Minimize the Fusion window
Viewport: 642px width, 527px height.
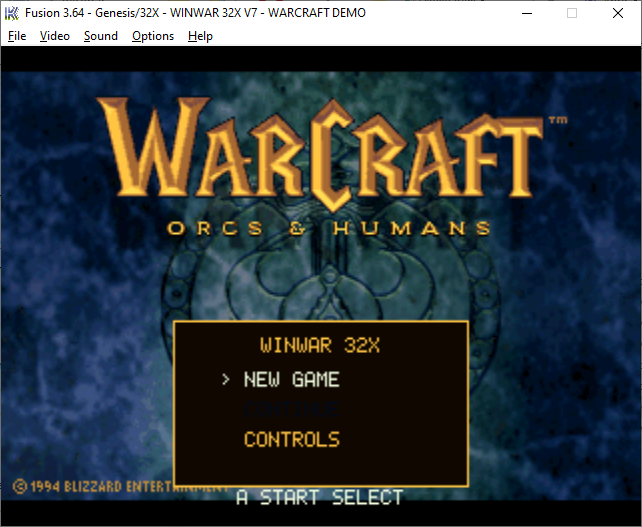click(x=527, y=13)
